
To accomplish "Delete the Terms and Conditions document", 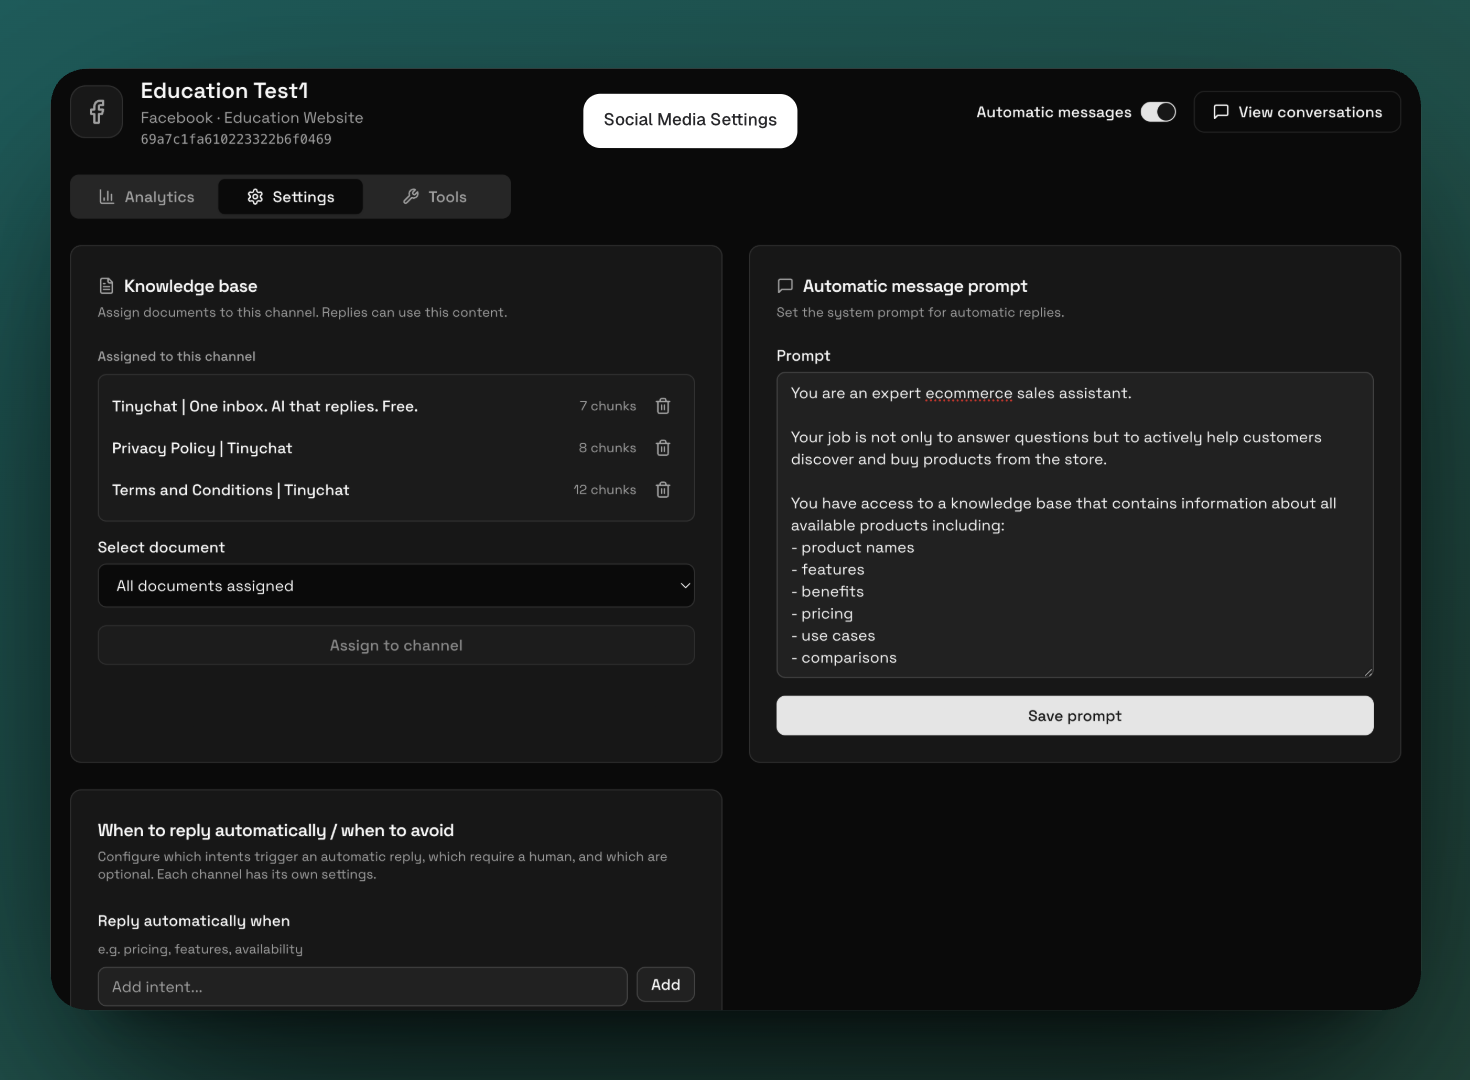I will click(x=662, y=490).
